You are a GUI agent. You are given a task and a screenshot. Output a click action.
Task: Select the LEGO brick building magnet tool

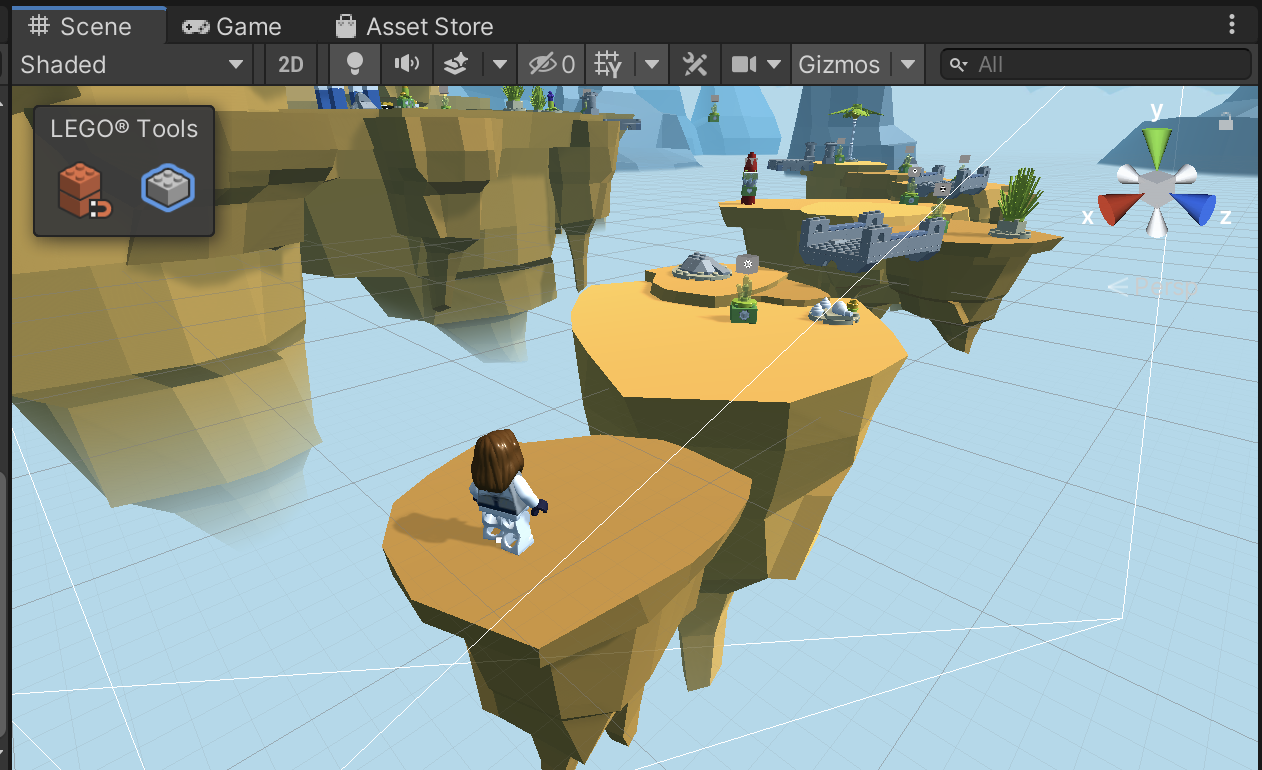click(x=84, y=189)
